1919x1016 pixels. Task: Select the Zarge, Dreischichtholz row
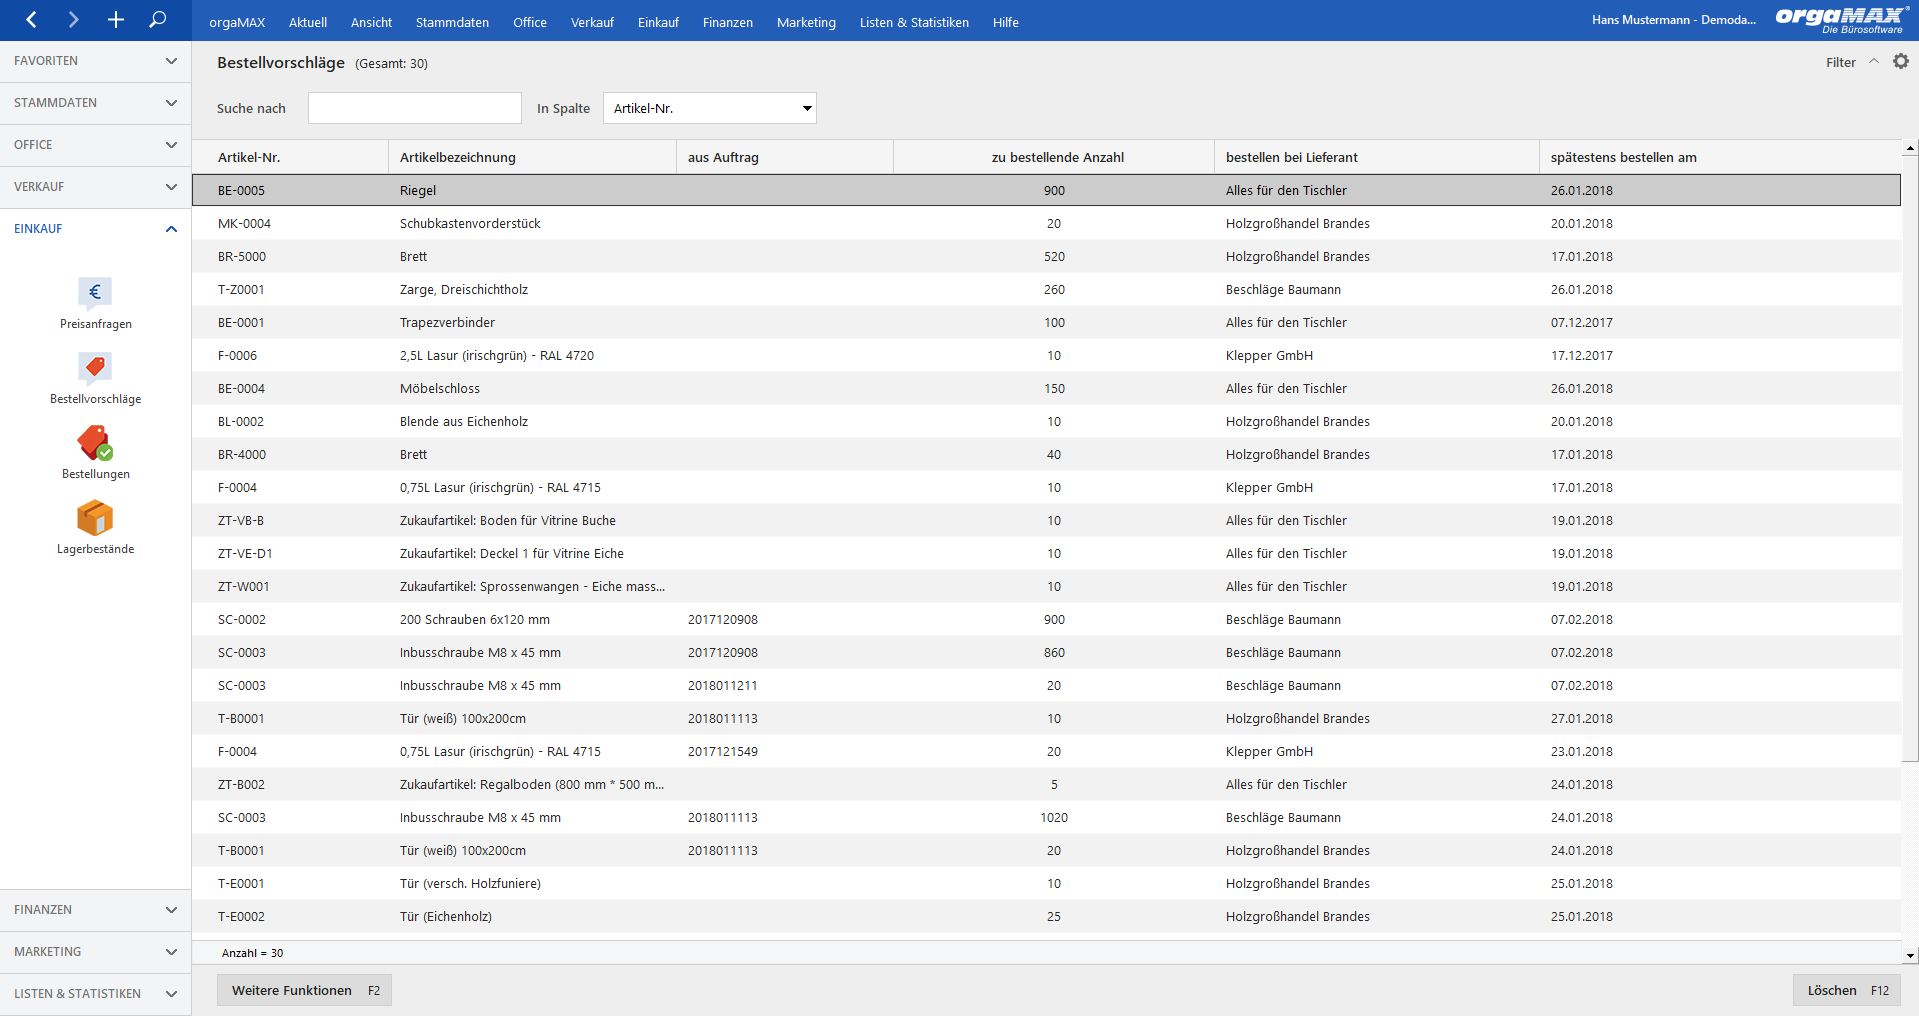point(1047,289)
